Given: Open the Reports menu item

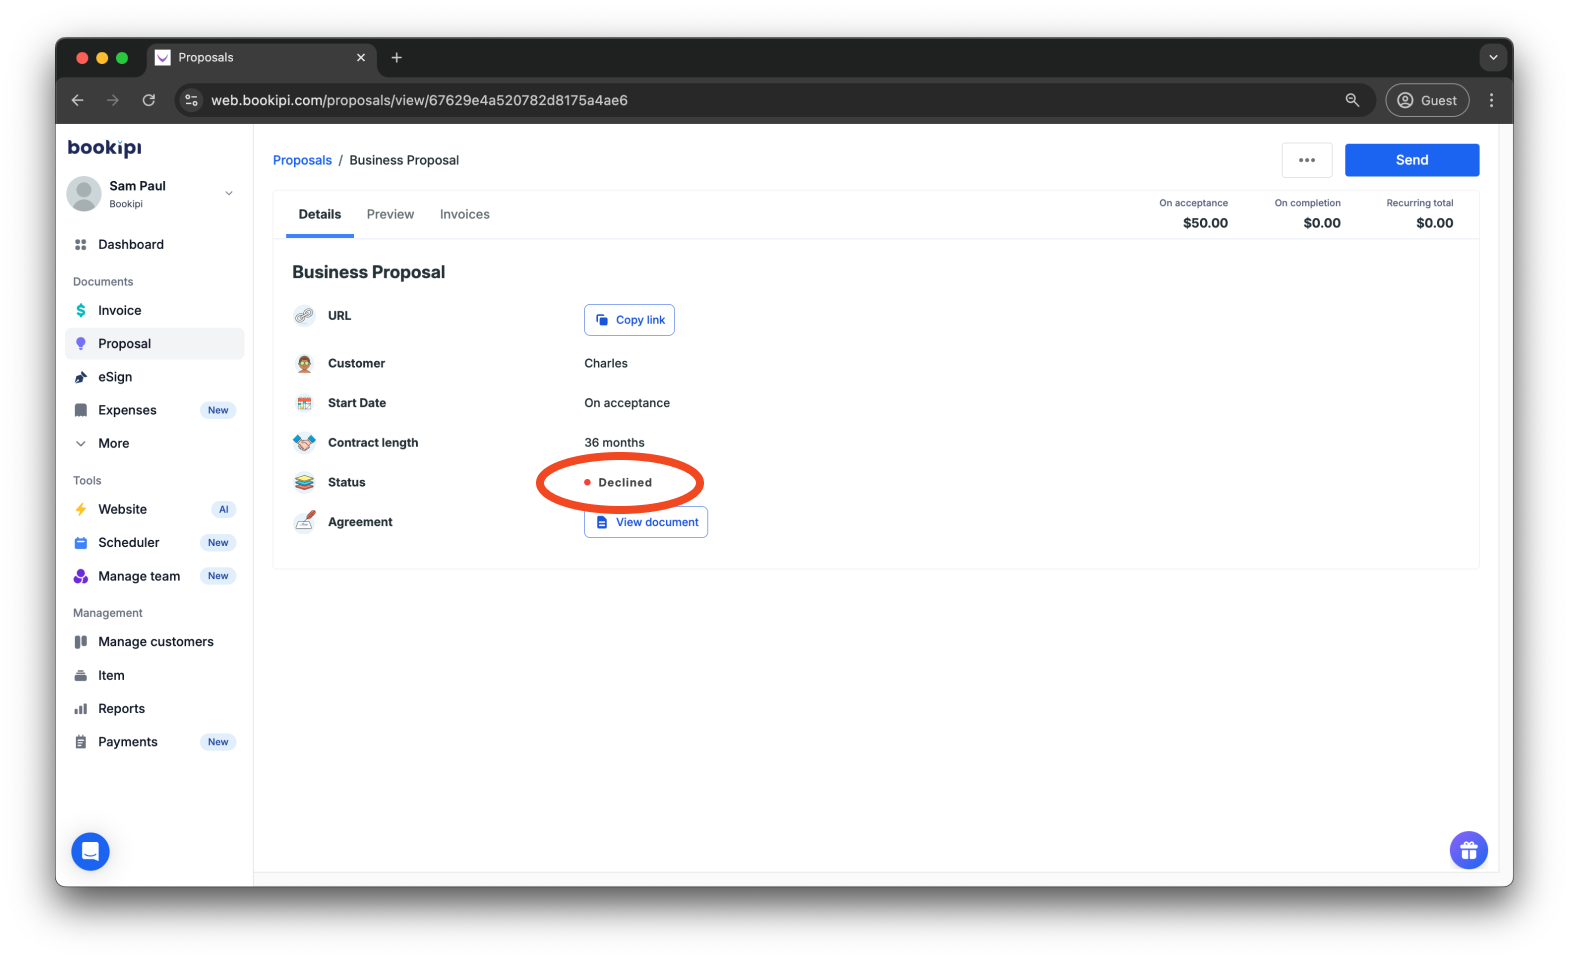Looking at the screenshot, I should (154, 709).
